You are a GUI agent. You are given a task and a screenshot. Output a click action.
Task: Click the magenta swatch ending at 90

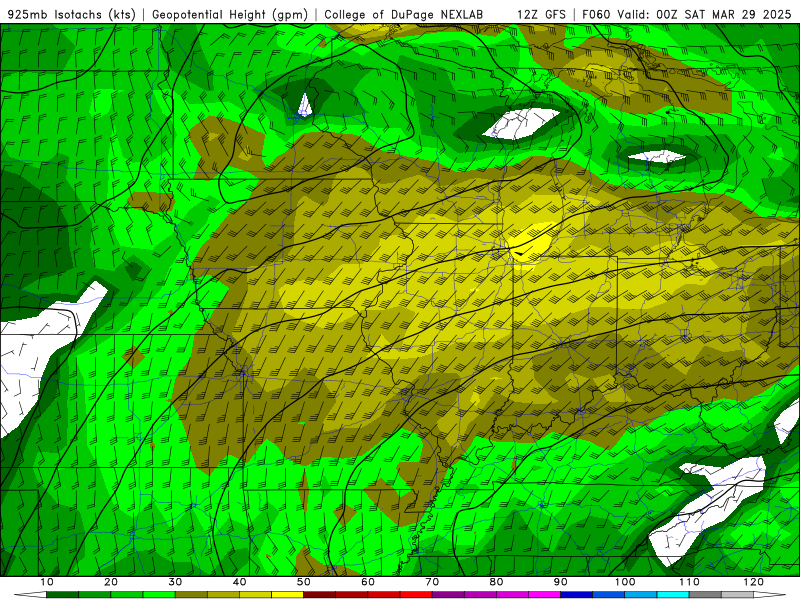click(545, 595)
